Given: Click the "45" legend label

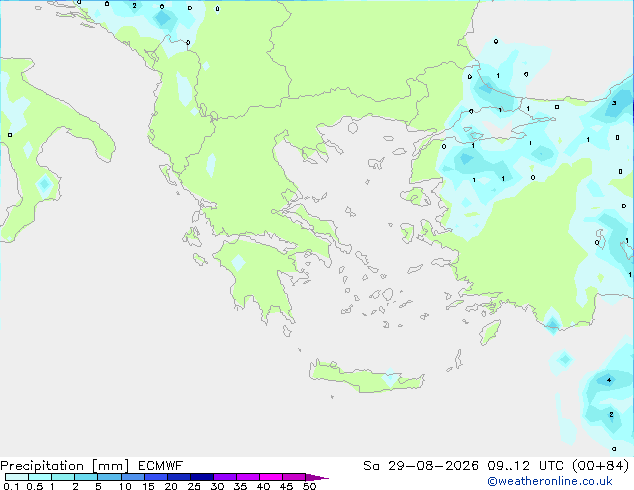Looking at the screenshot, I should tap(286, 486).
